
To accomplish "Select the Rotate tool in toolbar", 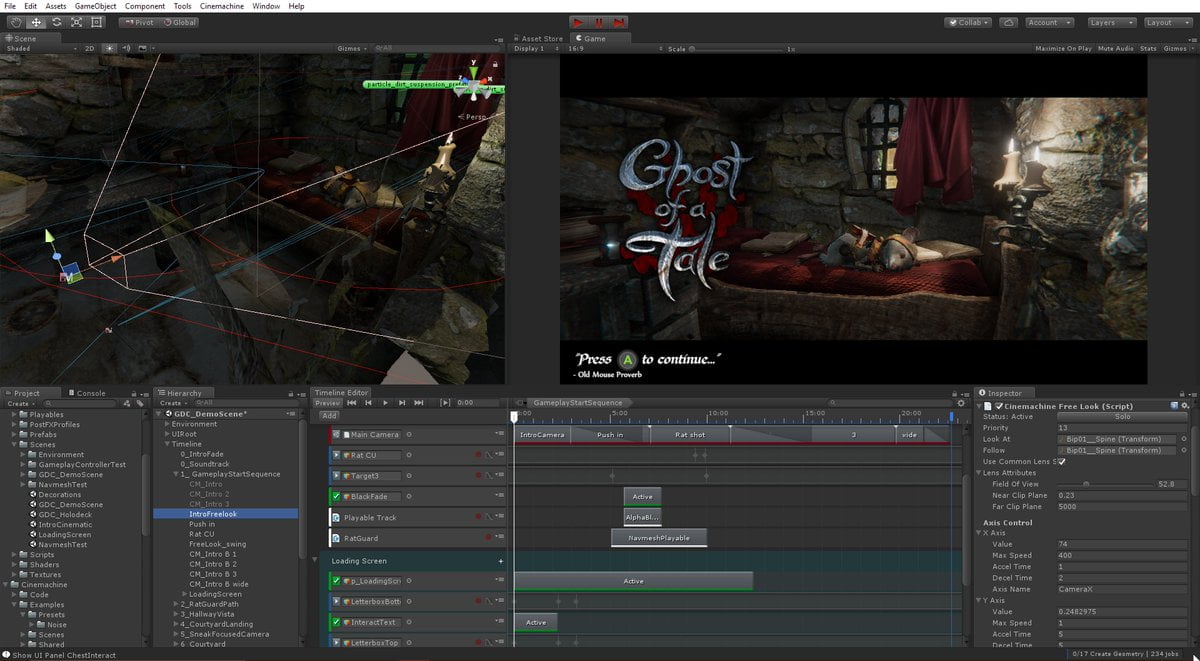I will pos(56,22).
